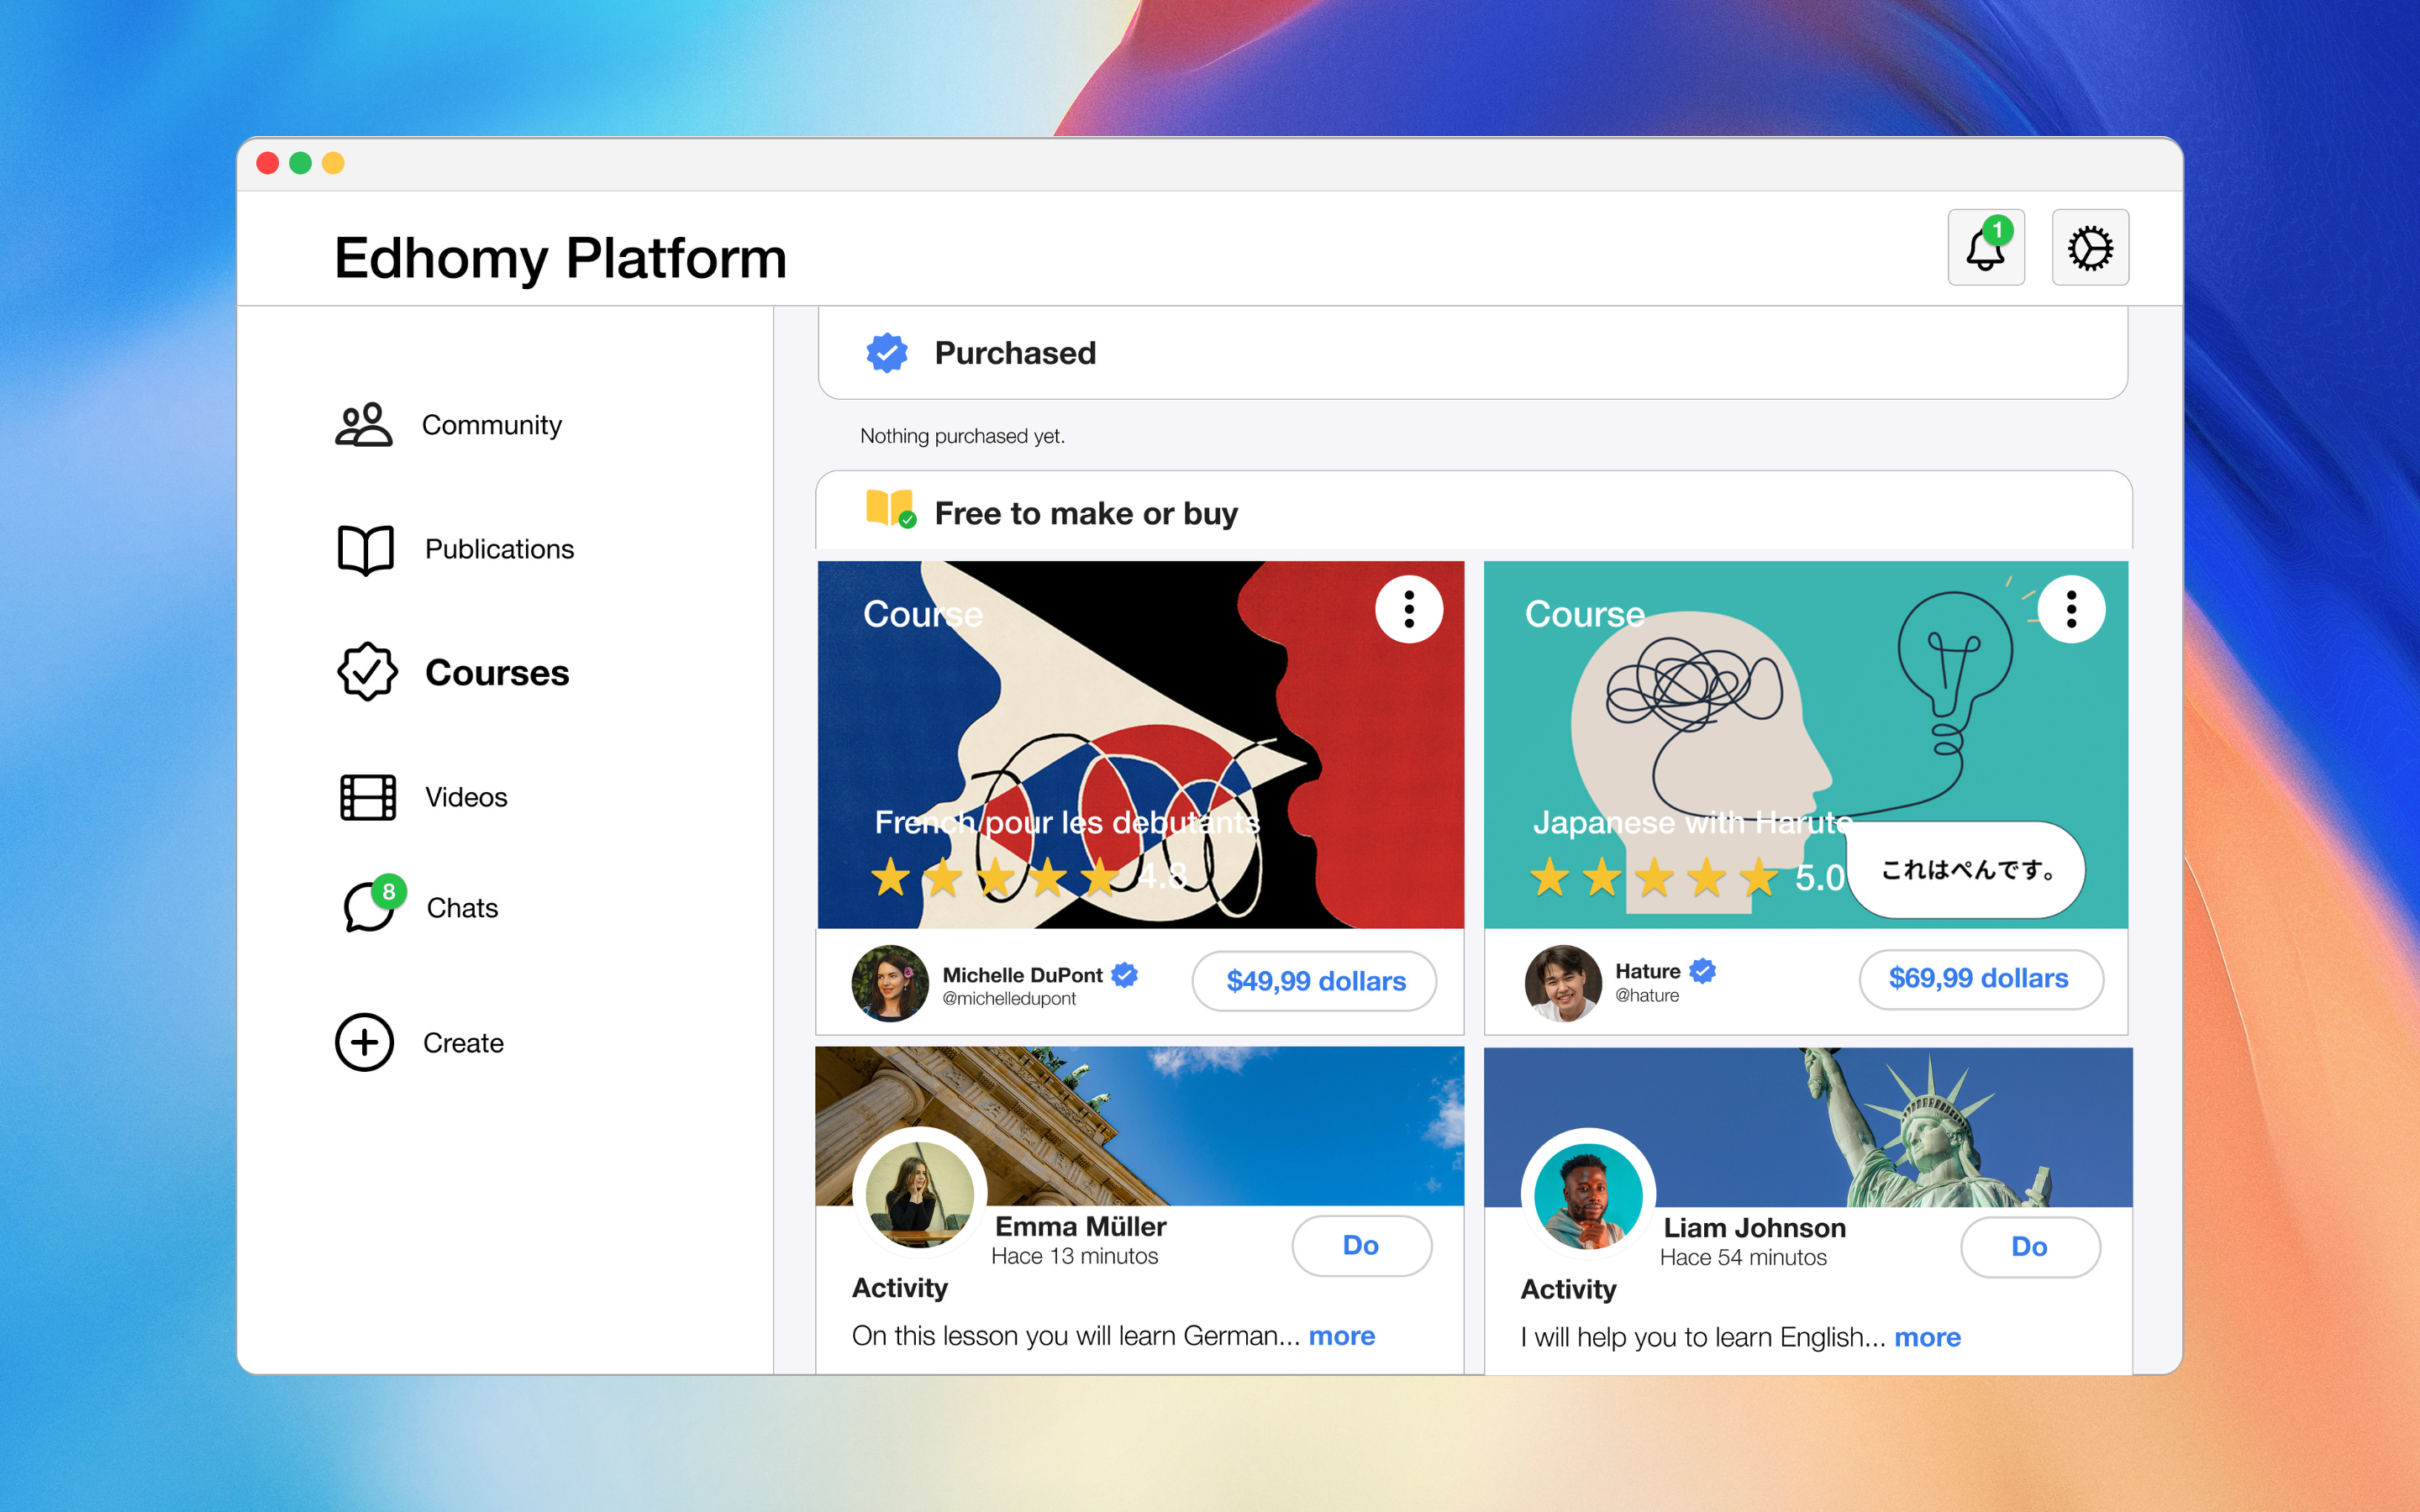Click more on the German lesson description
Image resolution: width=2420 pixels, height=1512 pixels.
coord(1342,1336)
